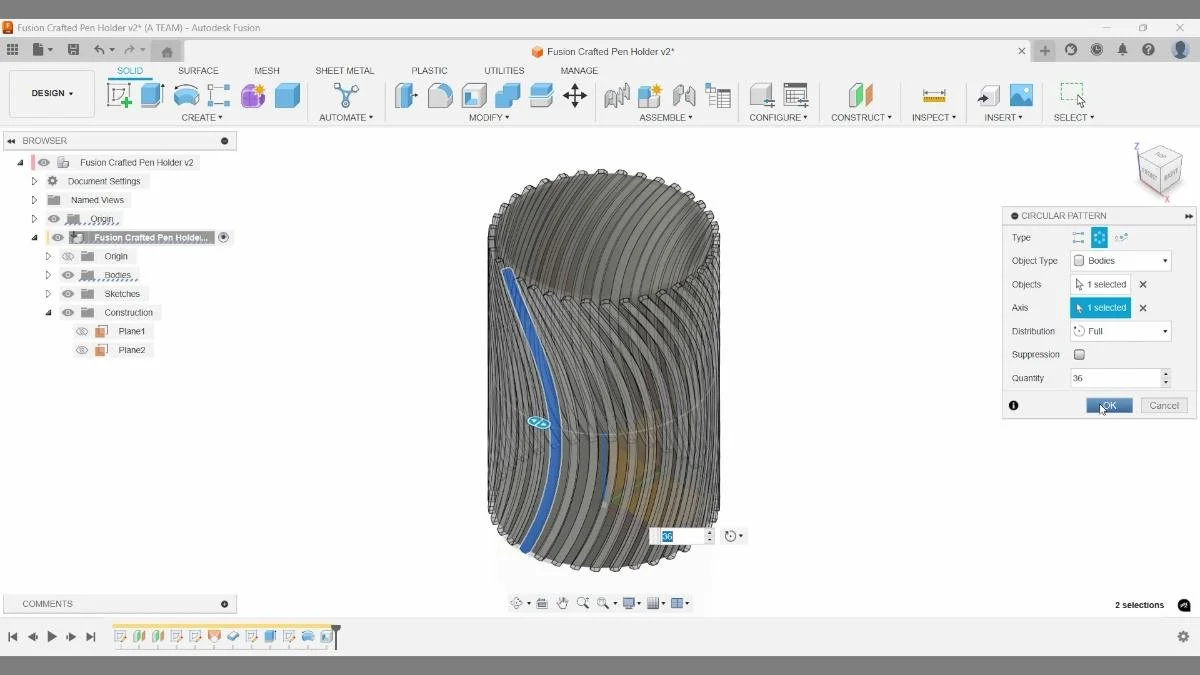
Task: Select the Extrude tool in the Create panel
Action: (x=153, y=96)
